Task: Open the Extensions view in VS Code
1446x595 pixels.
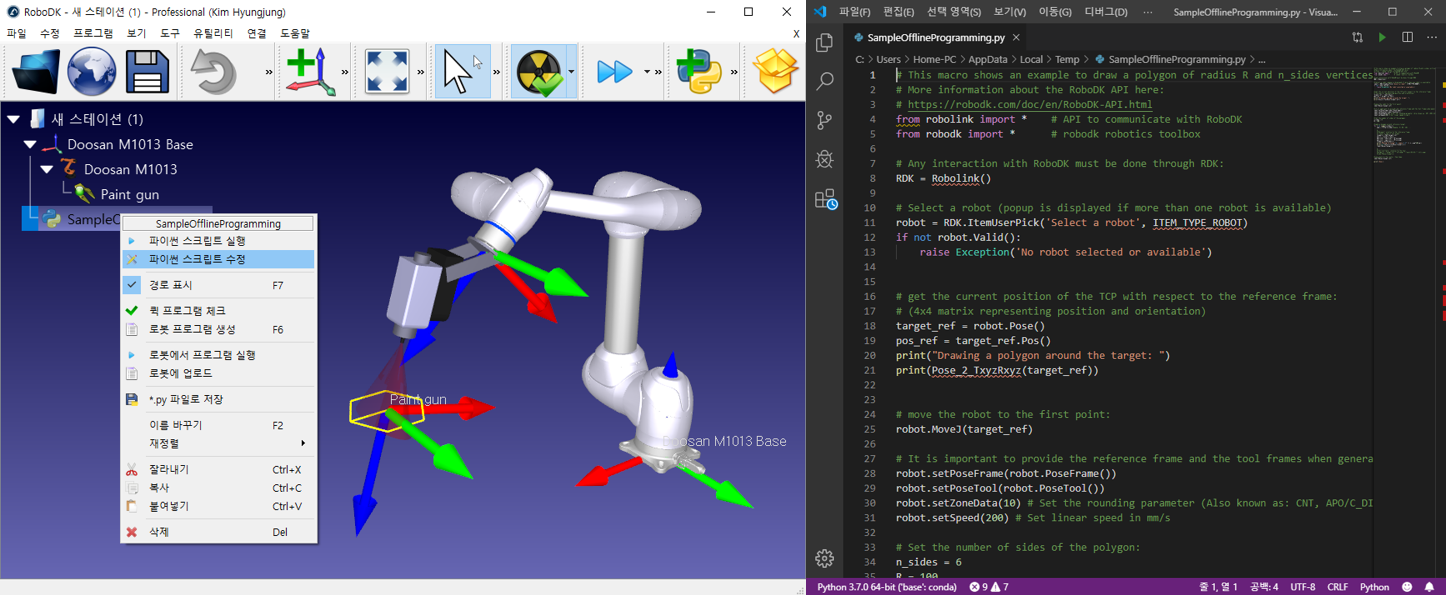Action: pyautogui.click(x=825, y=199)
